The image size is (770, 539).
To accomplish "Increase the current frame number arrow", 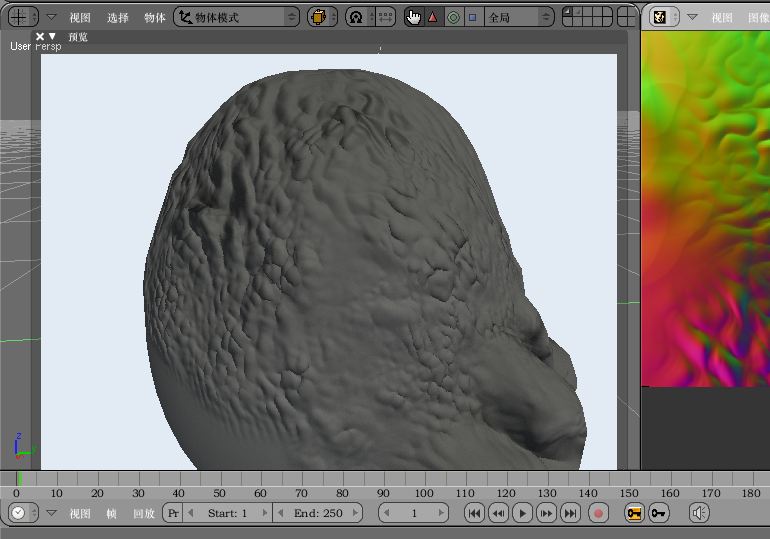I will coord(441,513).
